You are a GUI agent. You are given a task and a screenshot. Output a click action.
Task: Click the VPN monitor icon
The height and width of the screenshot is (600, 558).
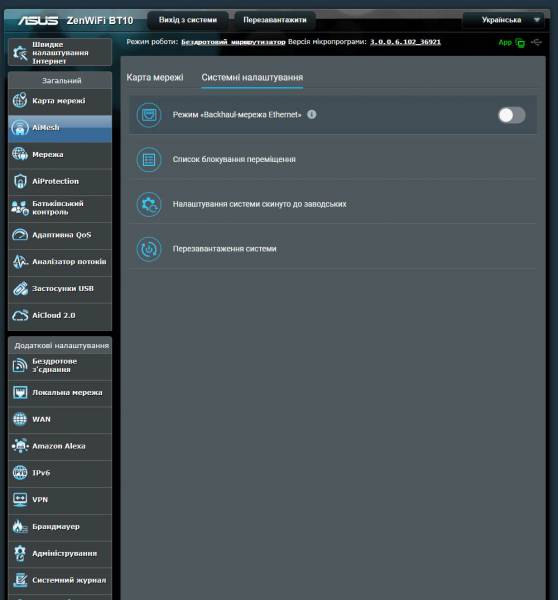click(20, 499)
